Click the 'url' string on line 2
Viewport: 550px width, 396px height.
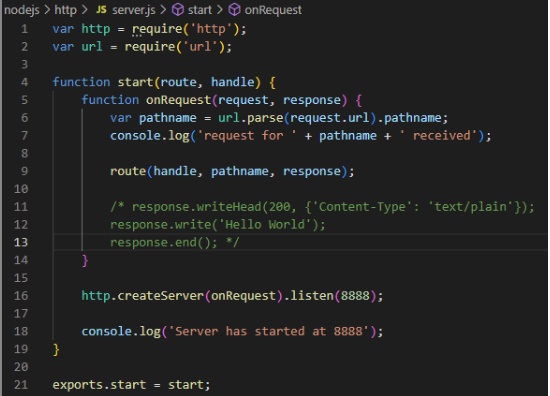[200, 47]
